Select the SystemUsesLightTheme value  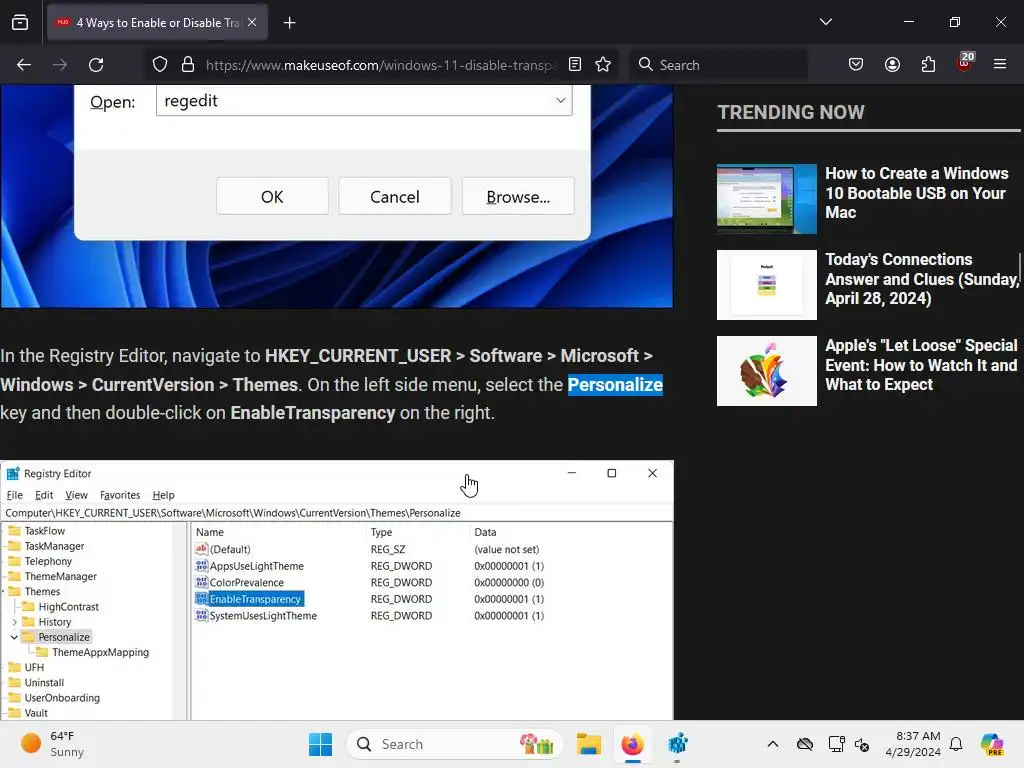[263, 616]
